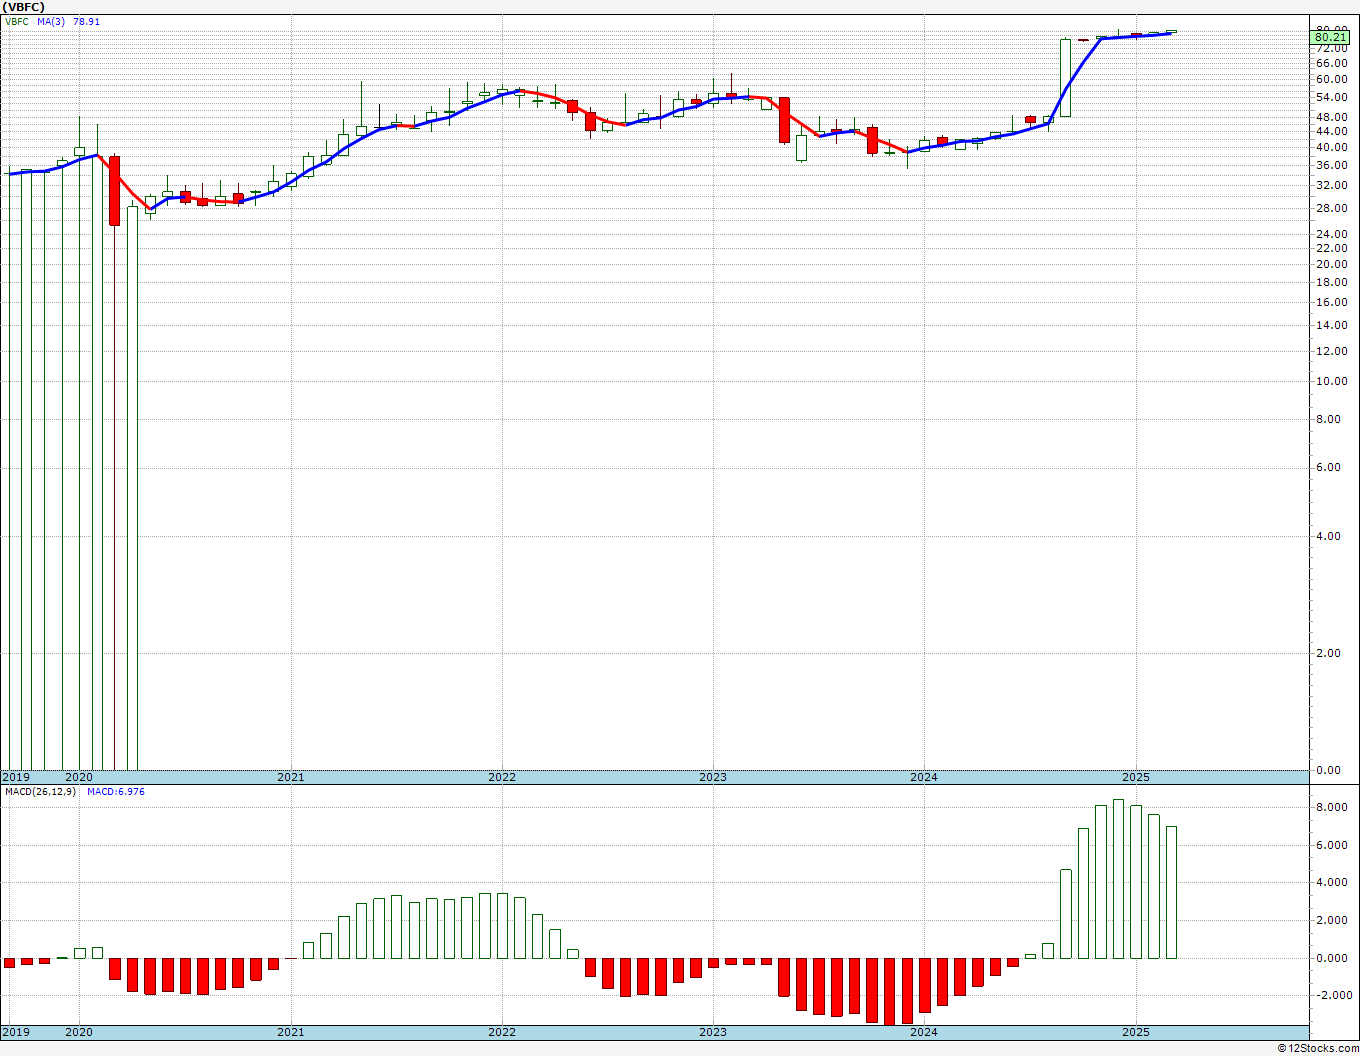Click "24.00" on the price axis
Screen dimensions: 1360x1056
[x=1331, y=234]
